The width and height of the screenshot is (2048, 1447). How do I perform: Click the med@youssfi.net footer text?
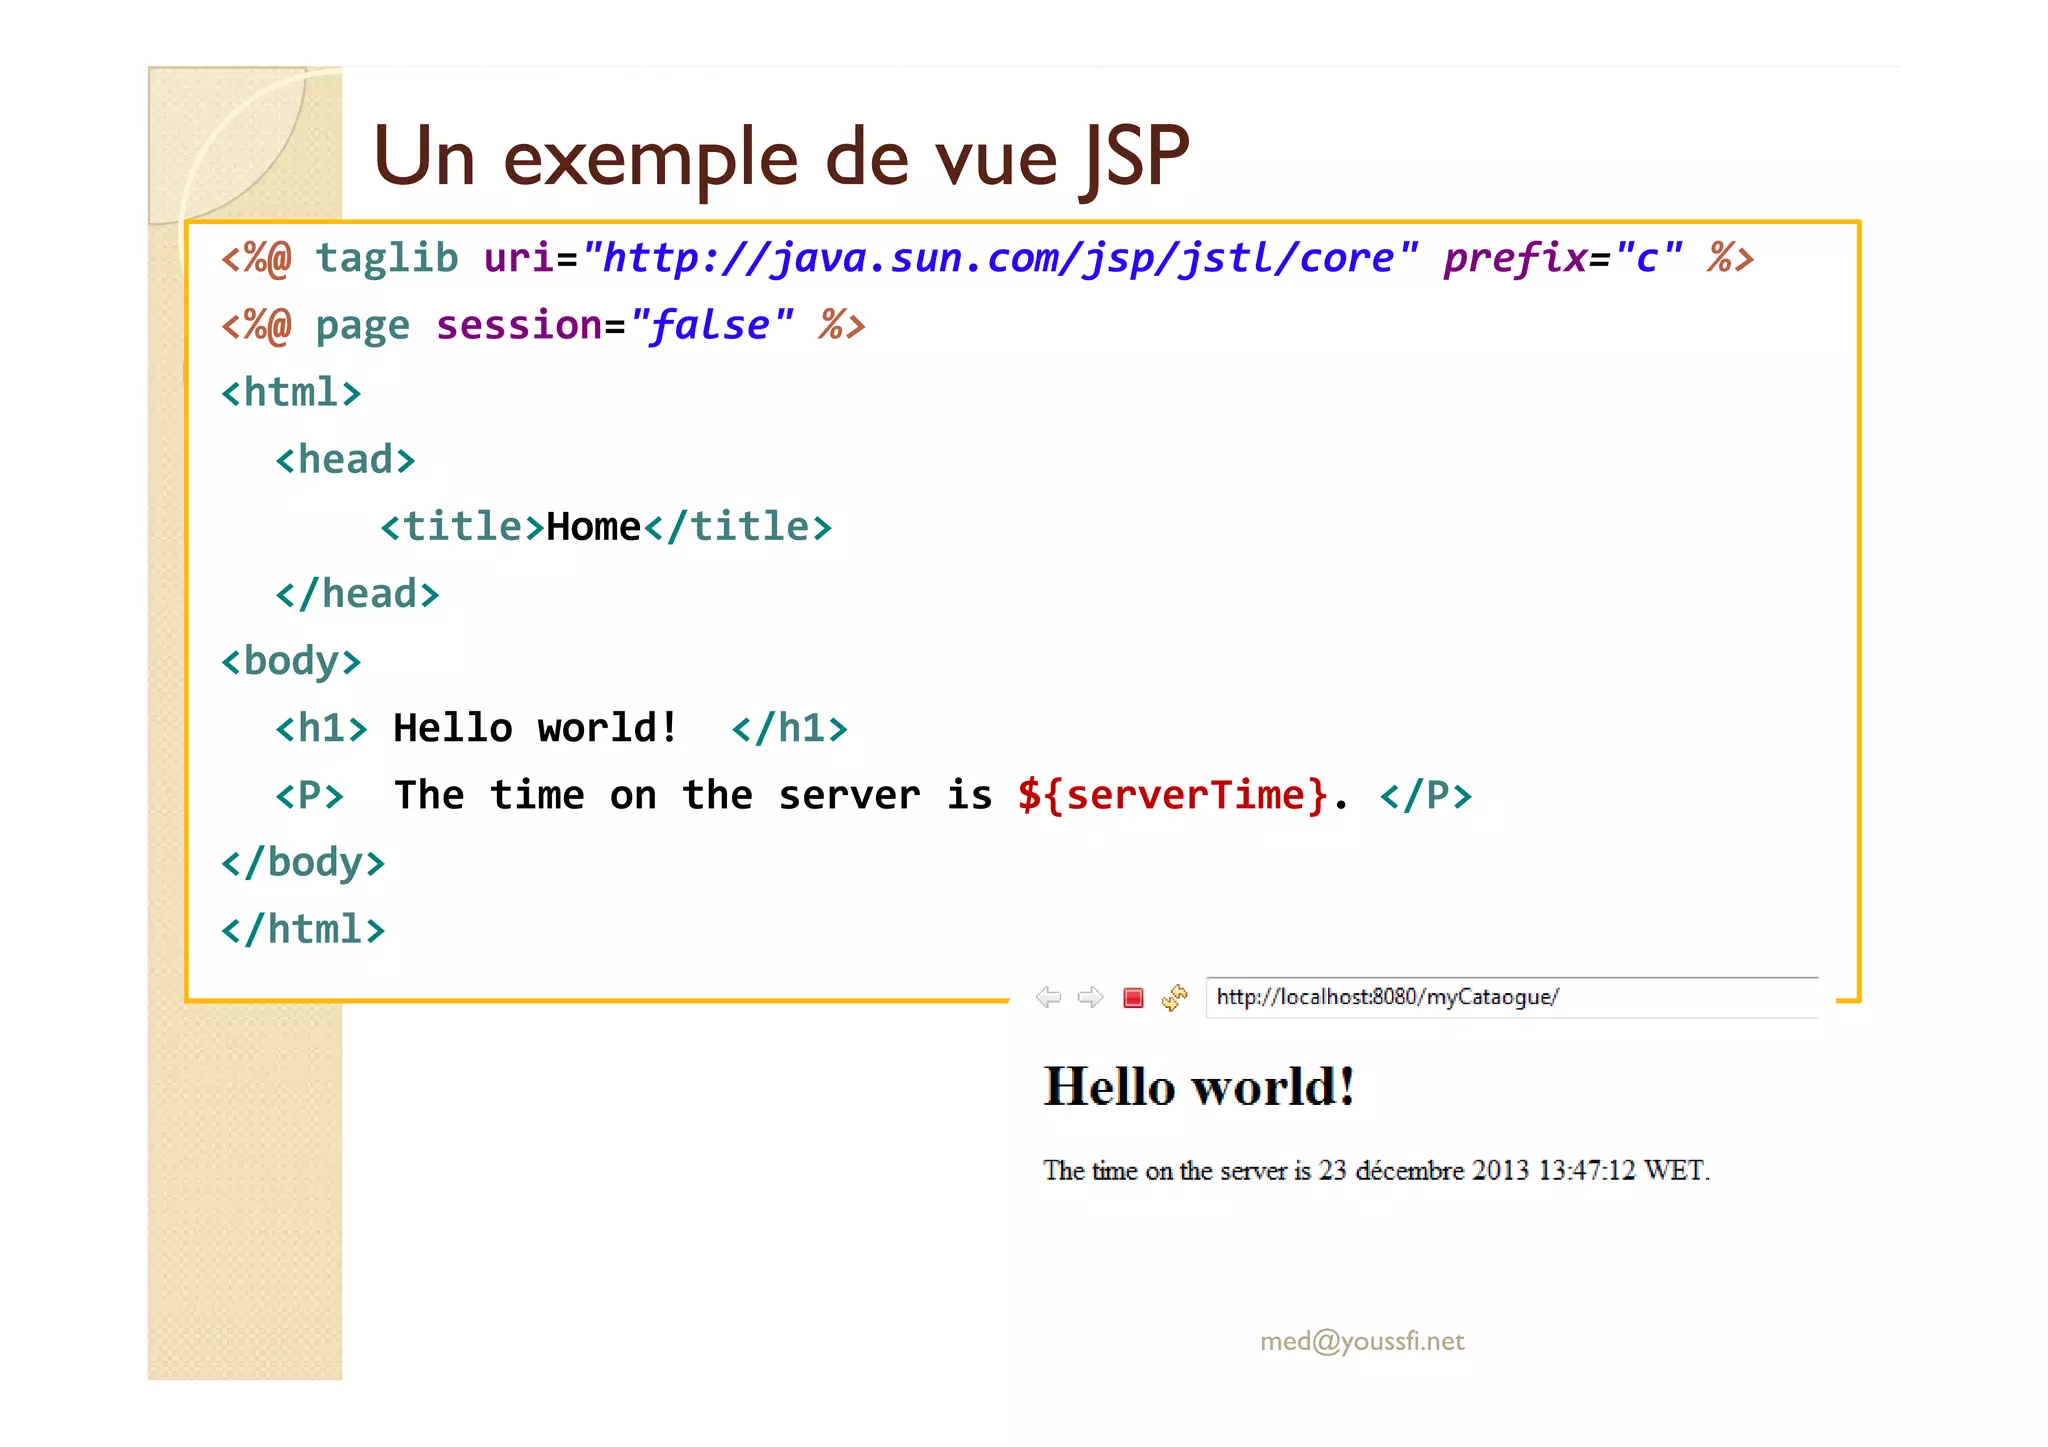pos(1362,1341)
